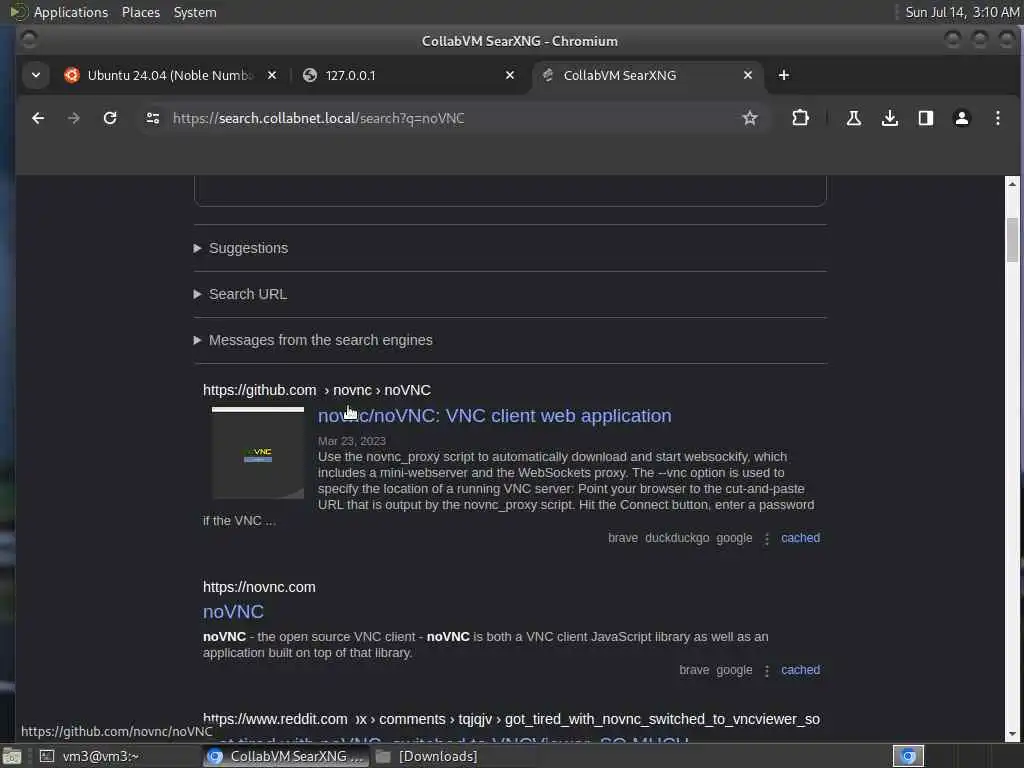The width and height of the screenshot is (1024, 768).
Task: Close the CollabVM SearXNG tab
Action: coord(748,75)
